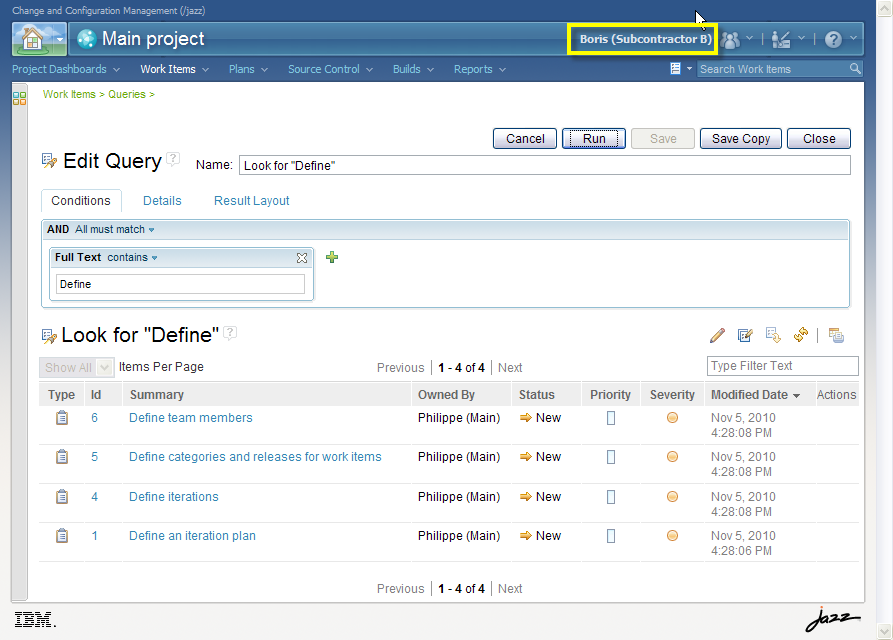
Task: Click magnifier icon in Search Work Items
Action: click(855, 69)
